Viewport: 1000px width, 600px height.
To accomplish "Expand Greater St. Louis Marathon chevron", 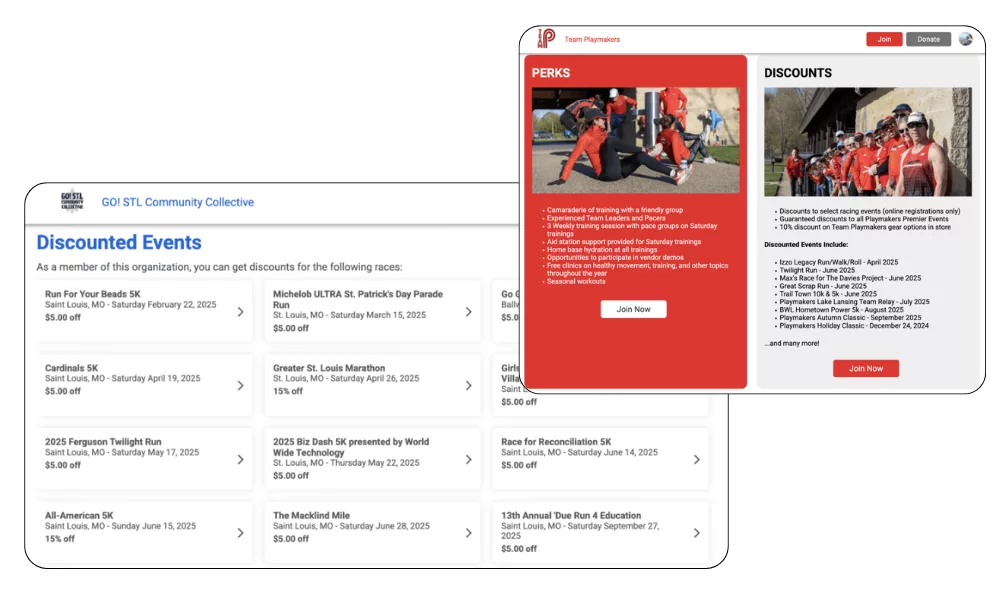I will 468,386.
